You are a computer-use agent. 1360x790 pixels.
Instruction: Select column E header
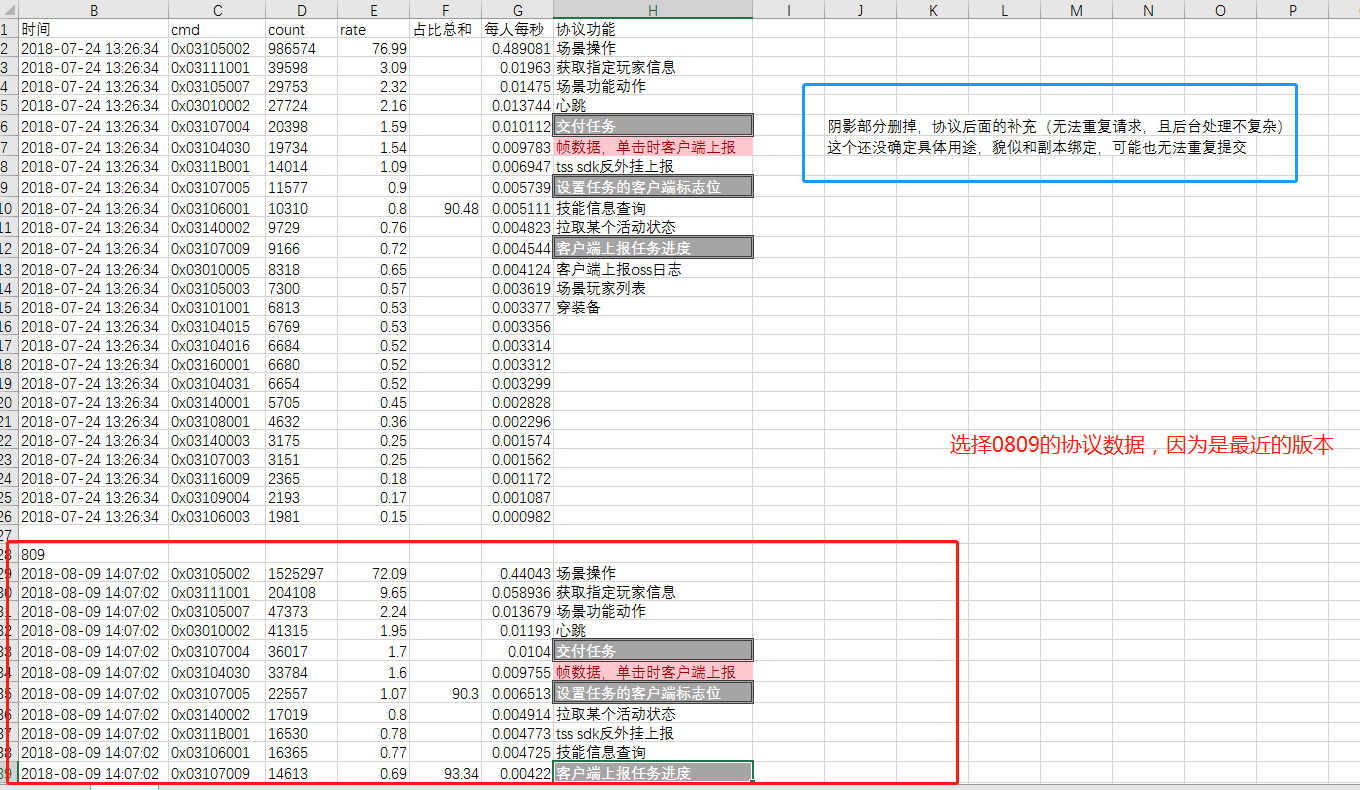pos(373,10)
